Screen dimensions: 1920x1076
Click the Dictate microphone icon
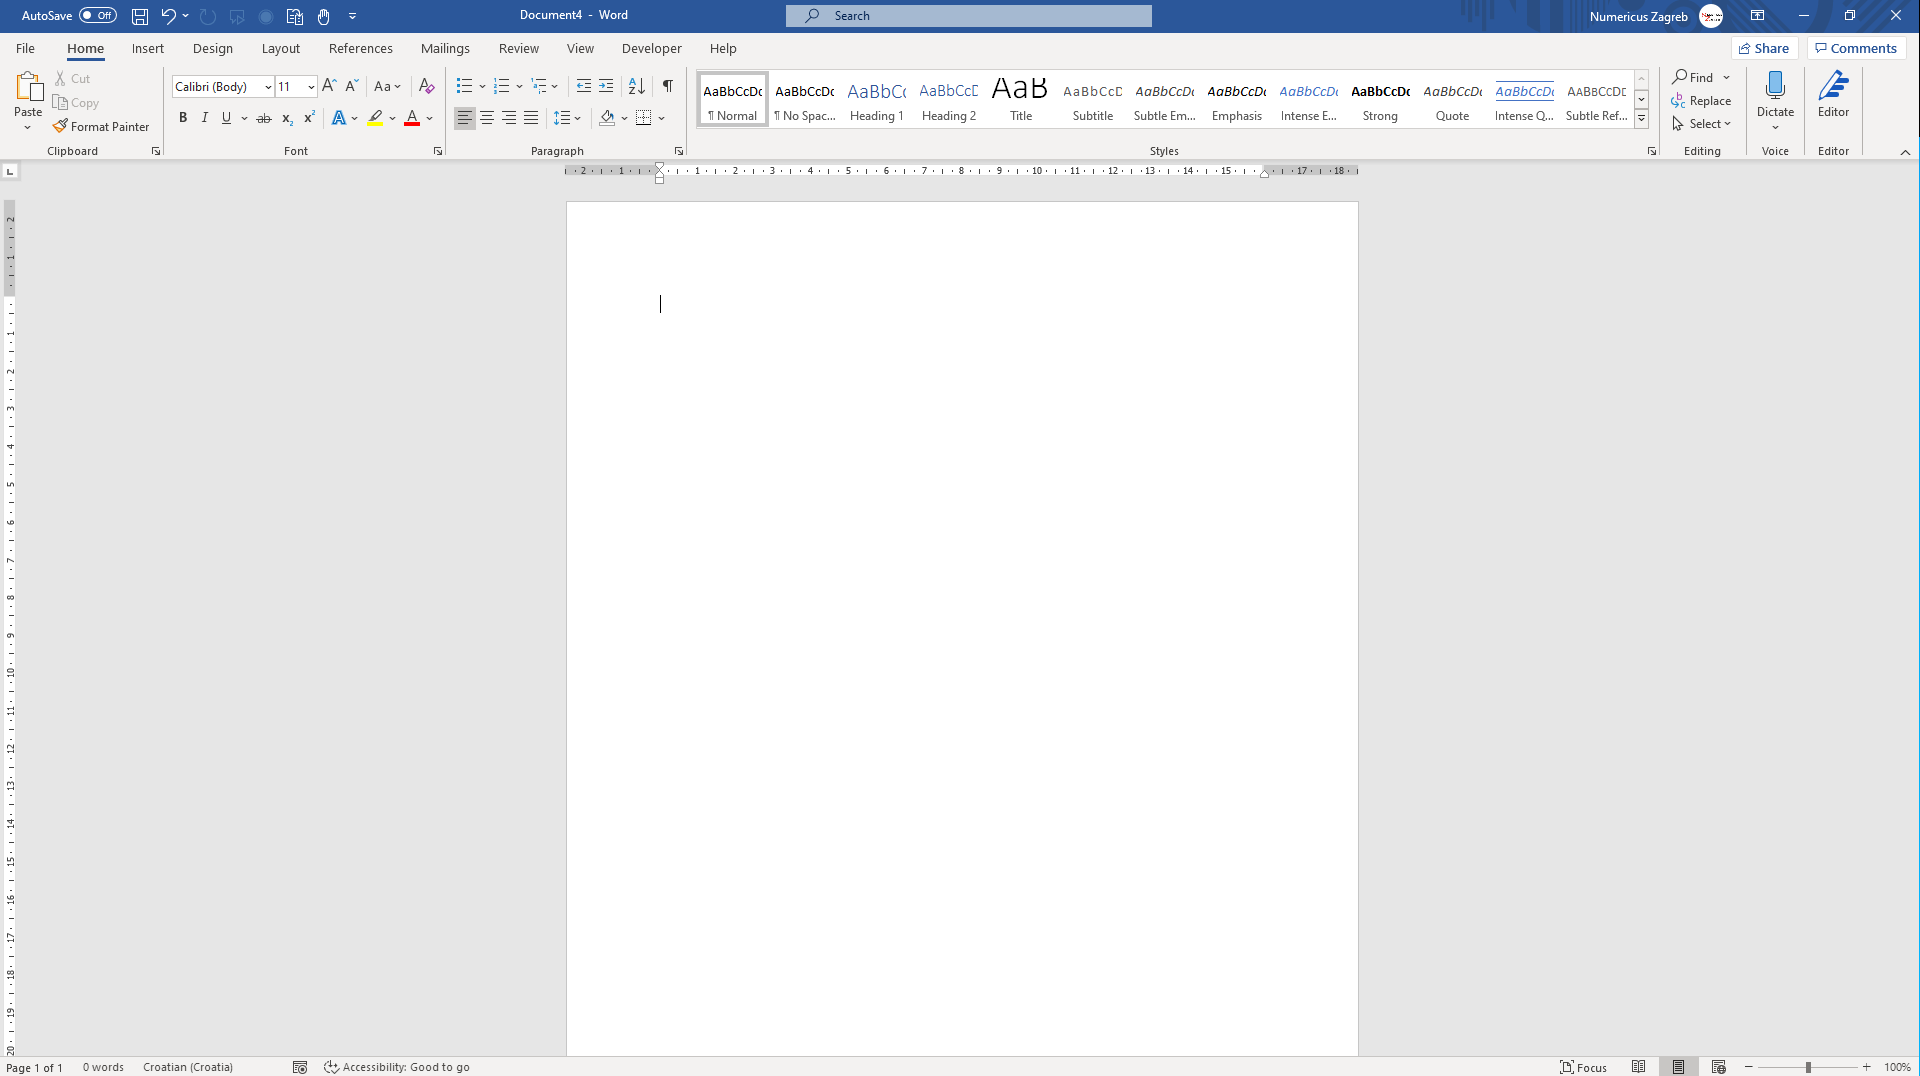(x=1775, y=87)
